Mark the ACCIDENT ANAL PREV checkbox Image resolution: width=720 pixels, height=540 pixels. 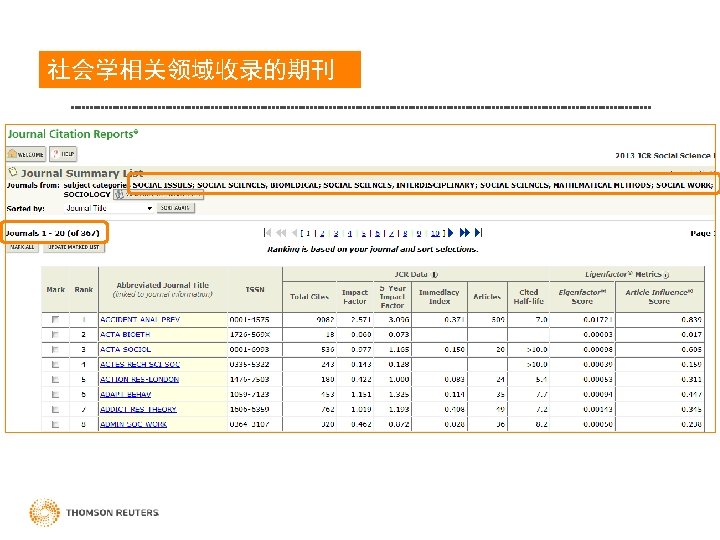(56, 320)
